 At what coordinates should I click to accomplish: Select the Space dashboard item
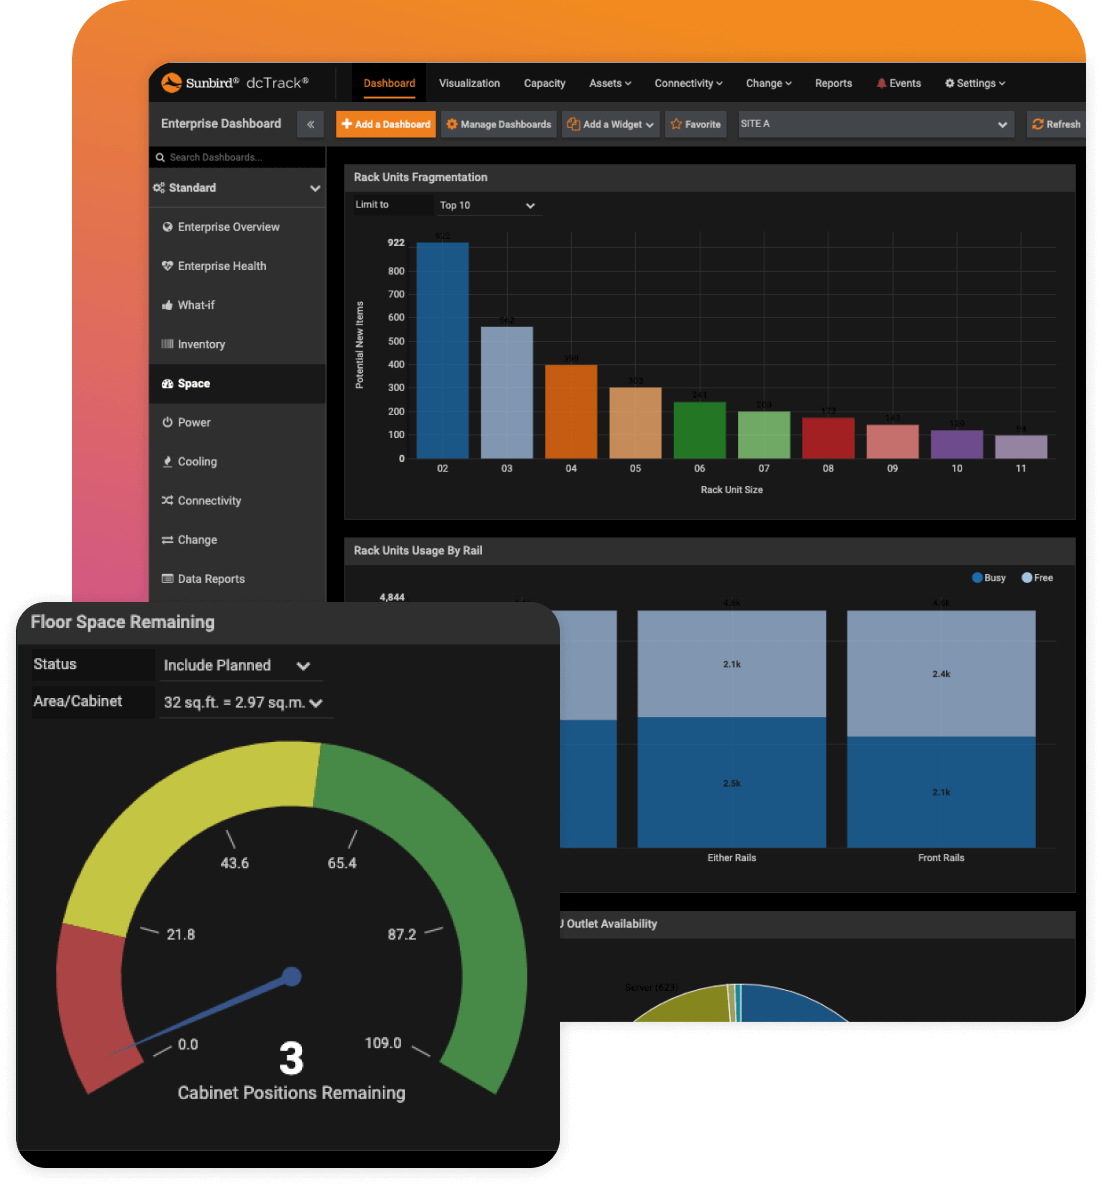[x=237, y=383]
